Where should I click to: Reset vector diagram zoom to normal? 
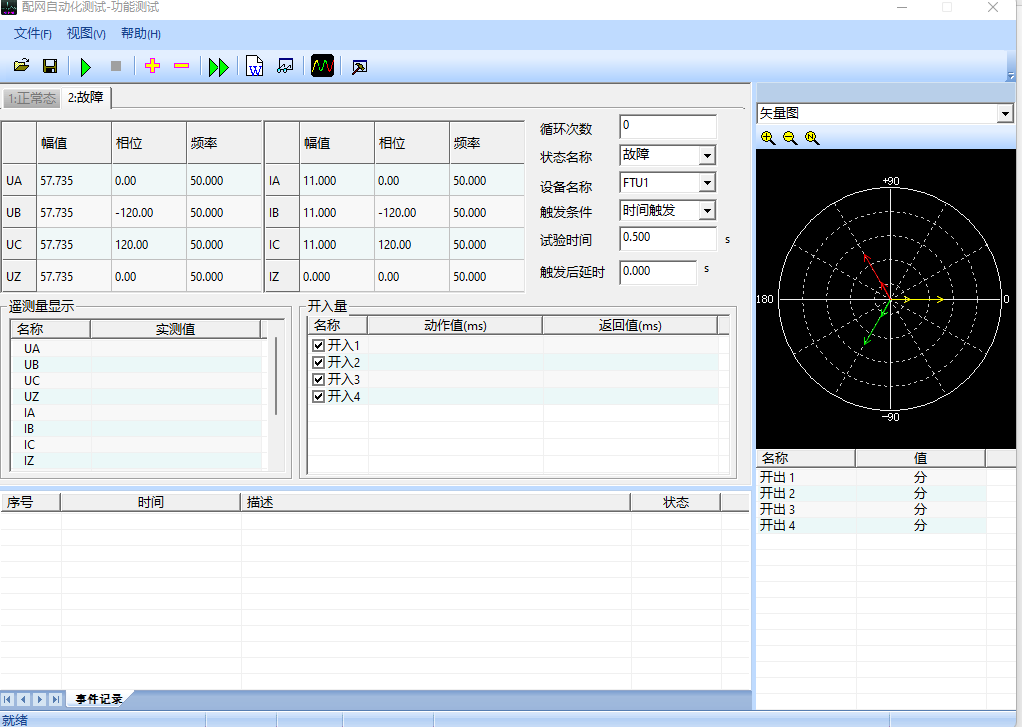812,138
